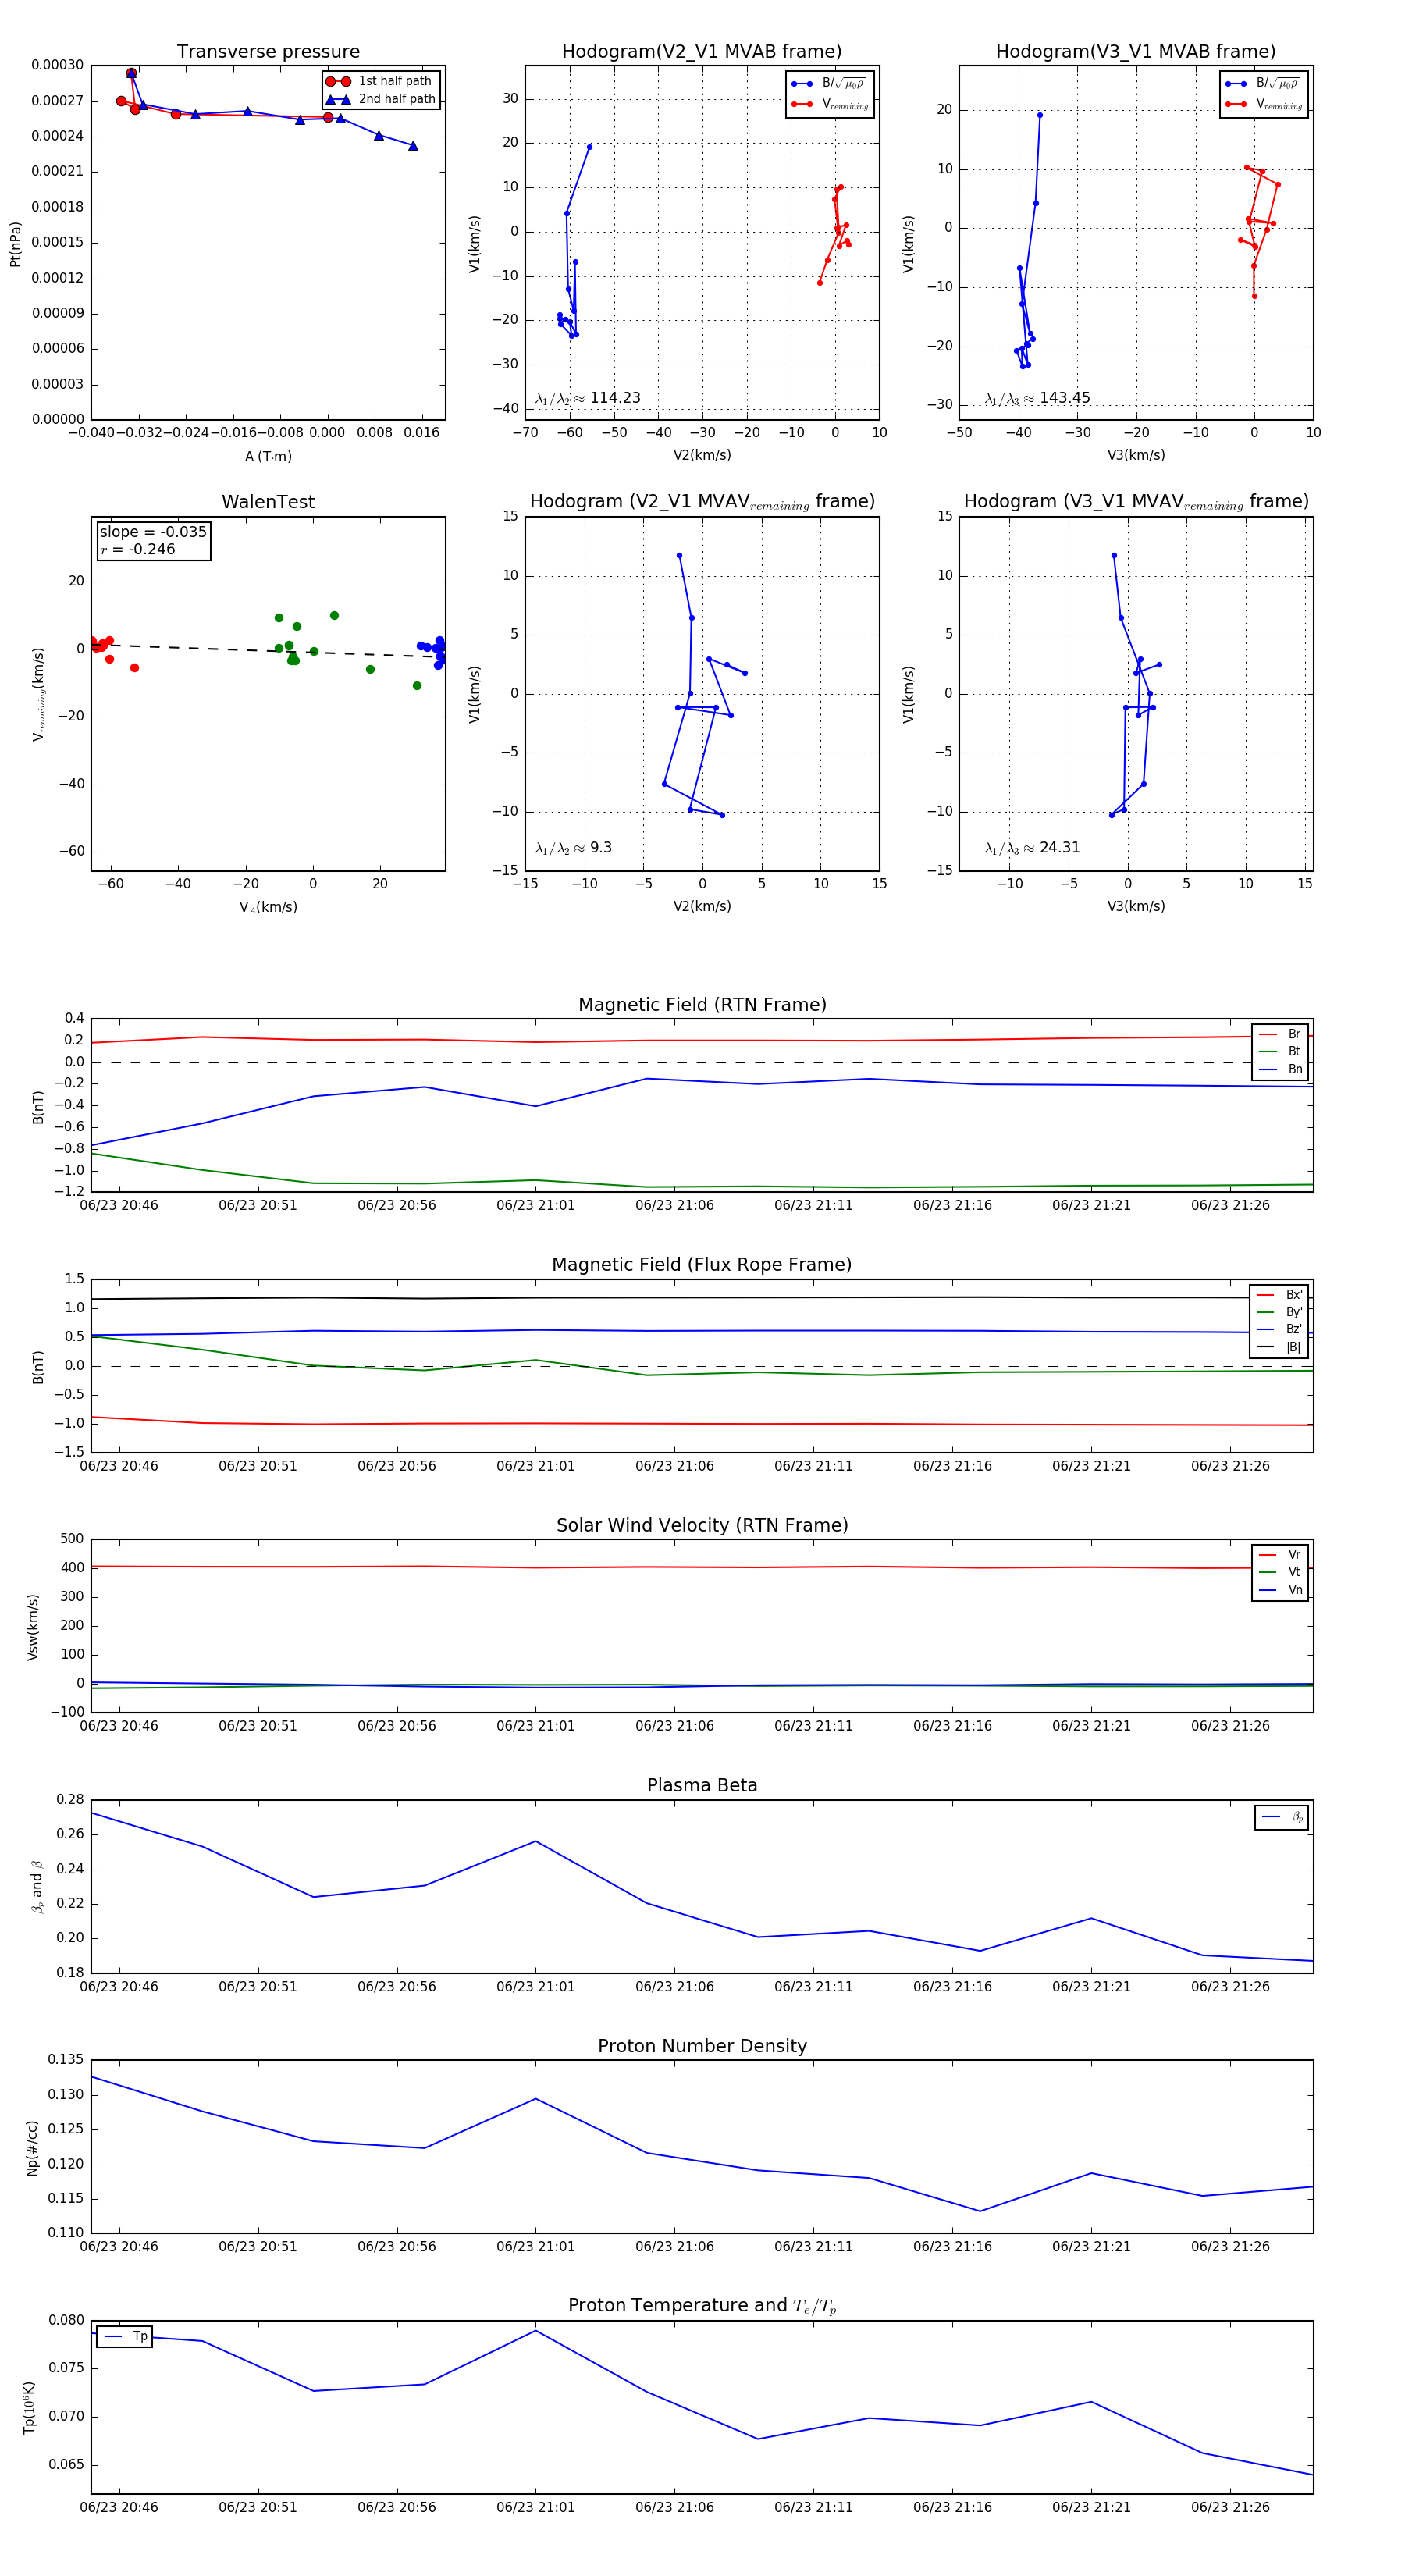
Task: Click the 'Hodogram(V2_V1 MVAB frame)' title
Action: pyautogui.click(x=702, y=52)
